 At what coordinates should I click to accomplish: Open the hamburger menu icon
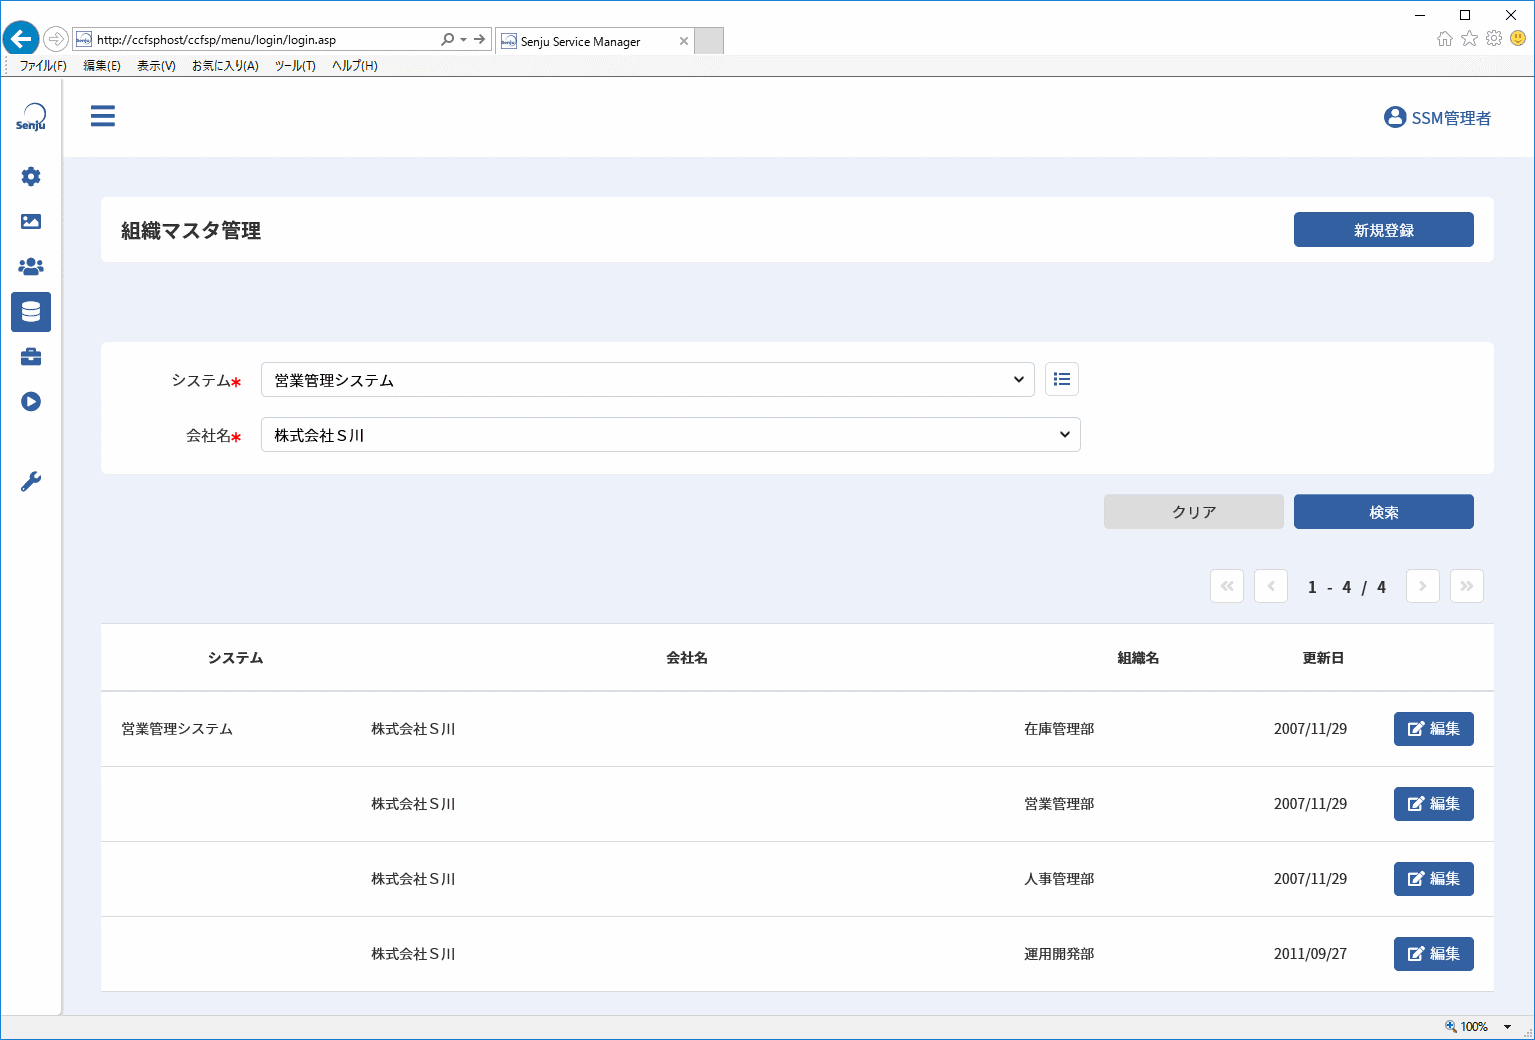102,116
